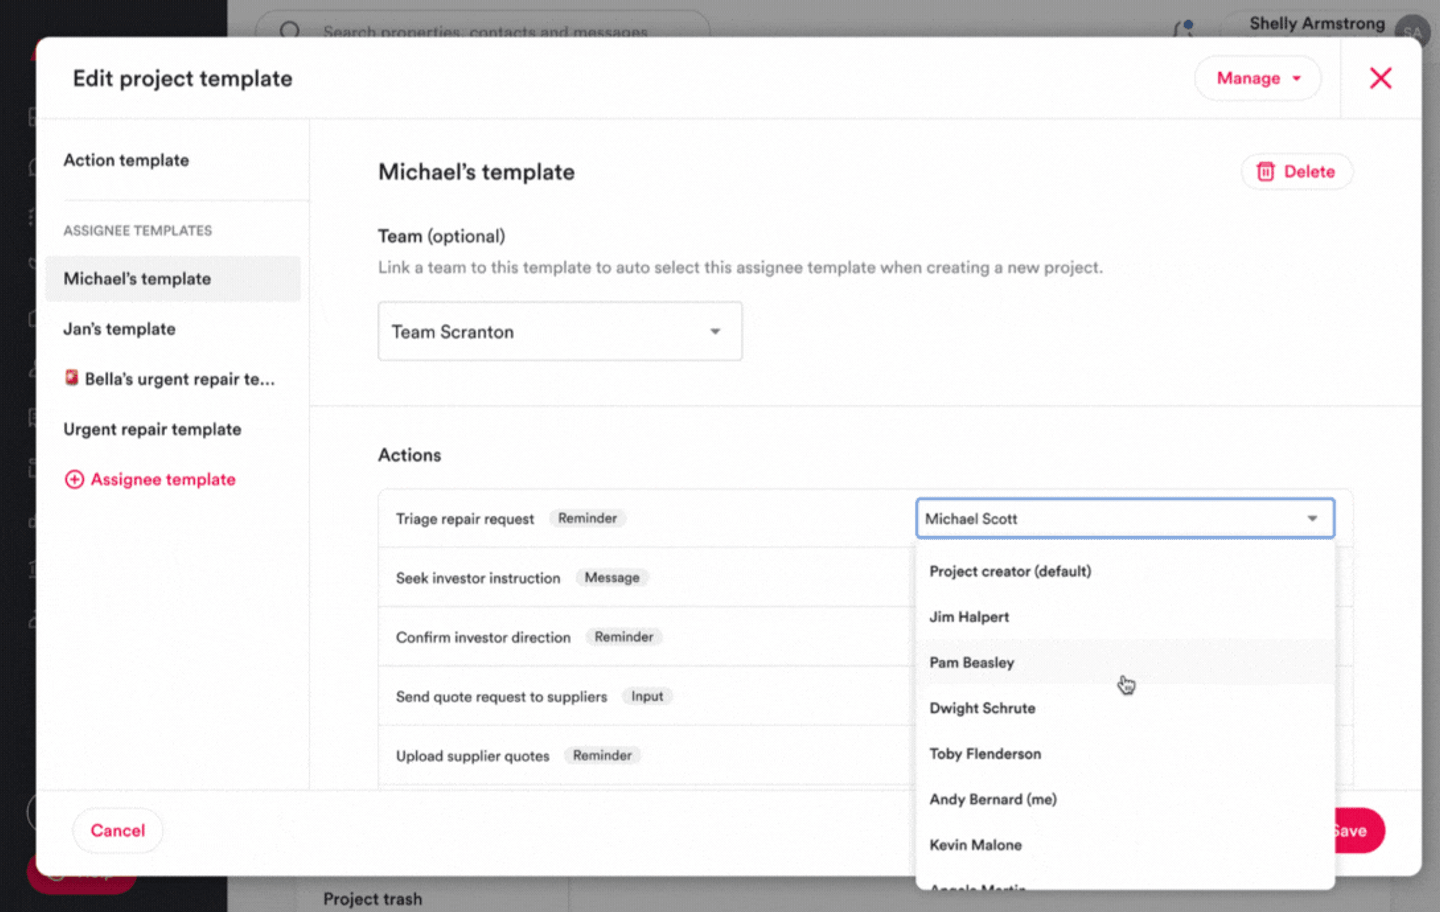The image size is (1440, 912).
Task: Collapse the Michael Scott assignee dropdown
Action: [x=1125, y=518]
